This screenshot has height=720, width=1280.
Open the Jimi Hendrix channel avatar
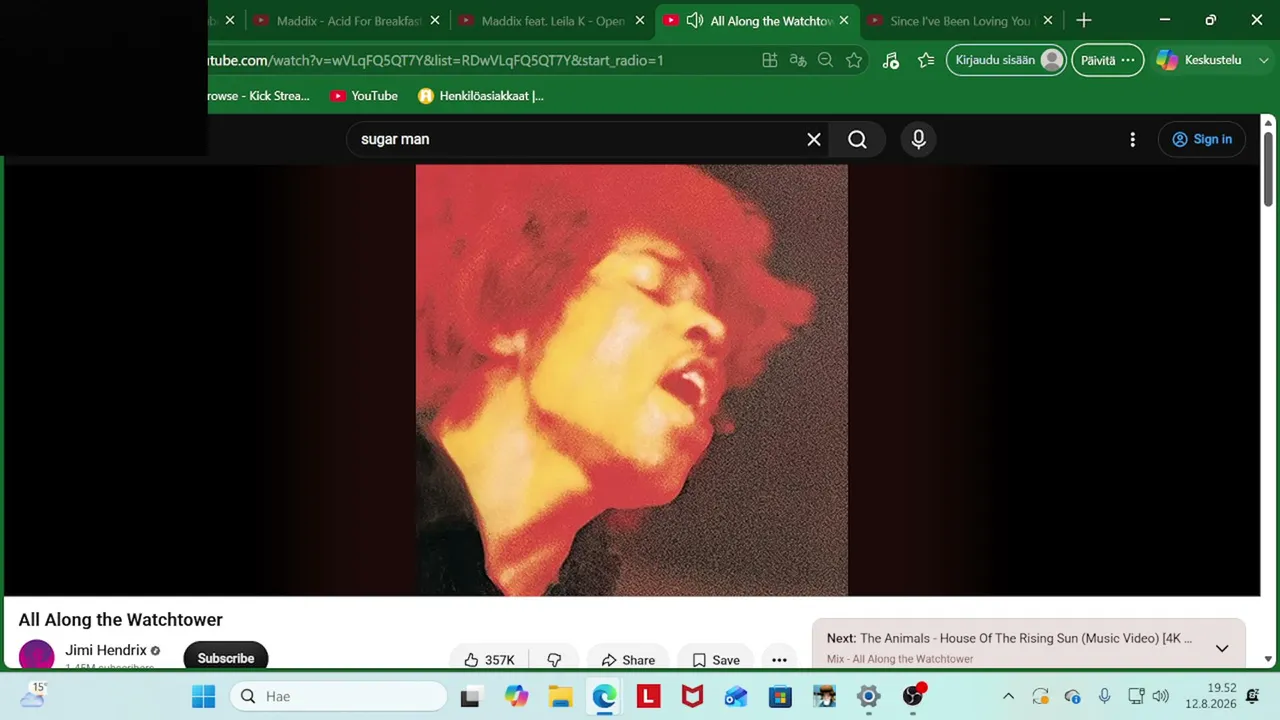[x=36, y=656]
